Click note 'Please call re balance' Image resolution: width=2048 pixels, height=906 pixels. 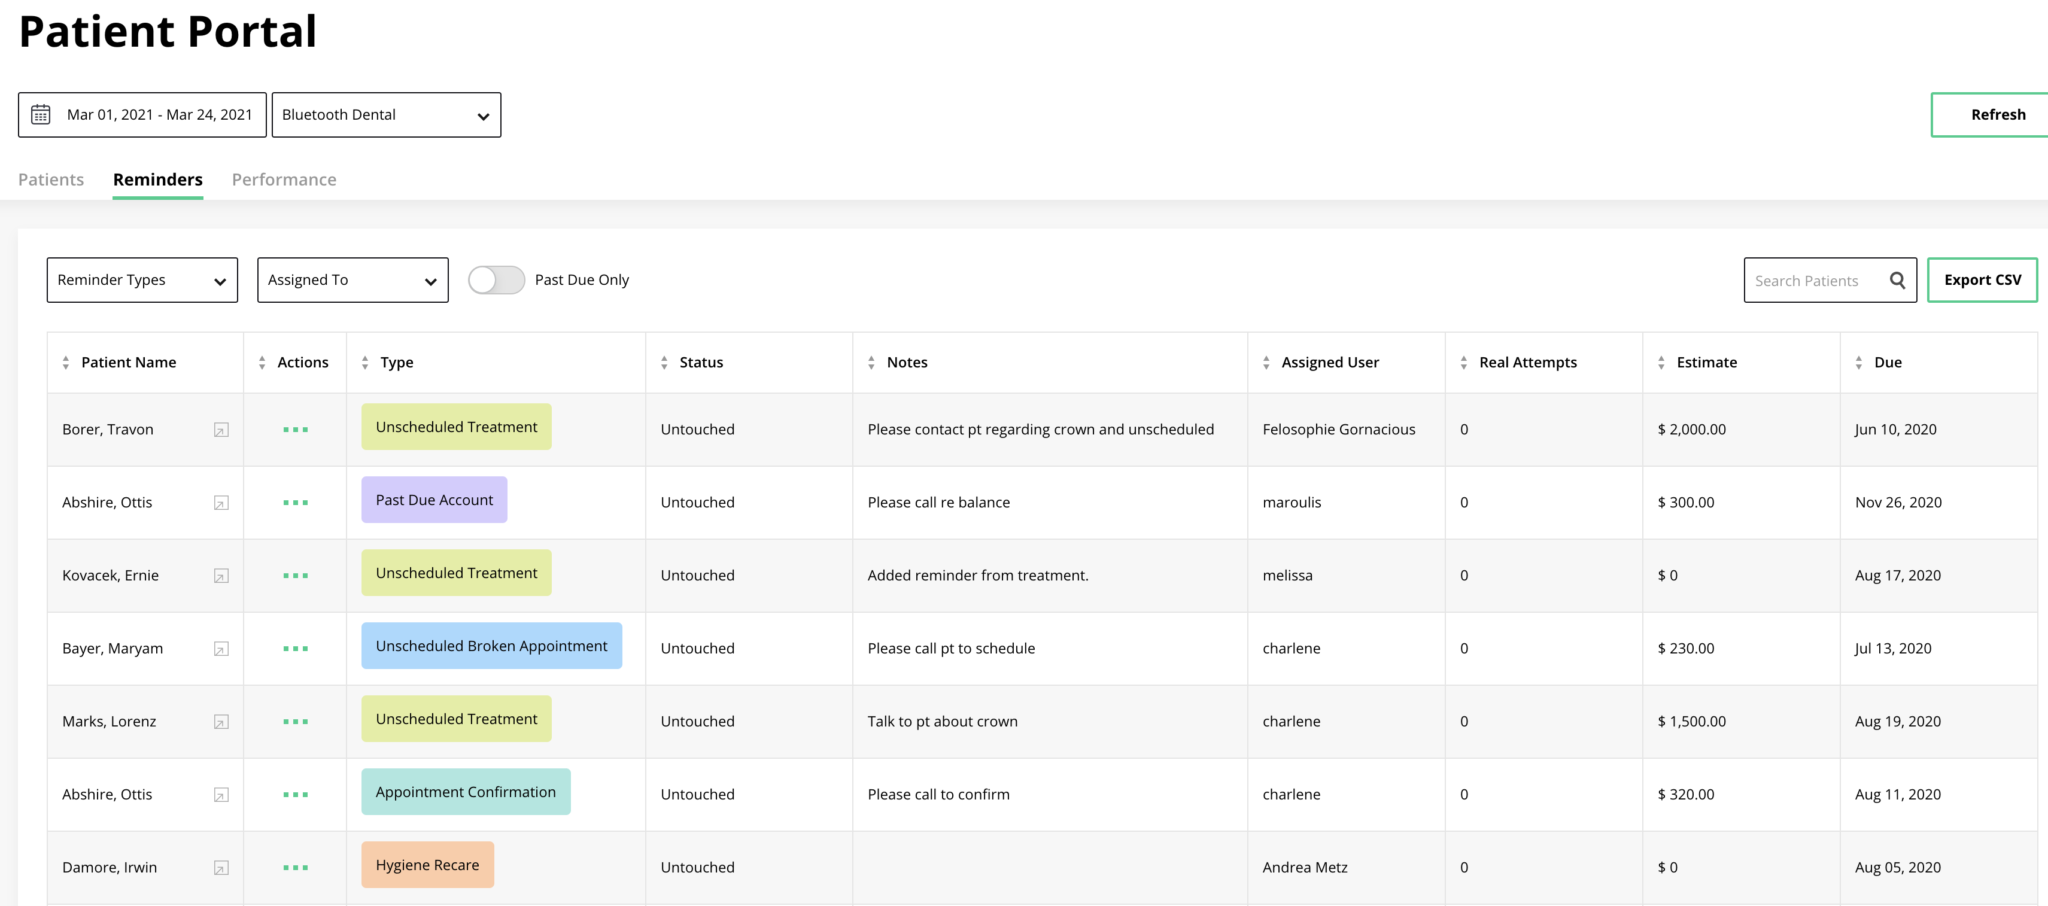(x=939, y=503)
